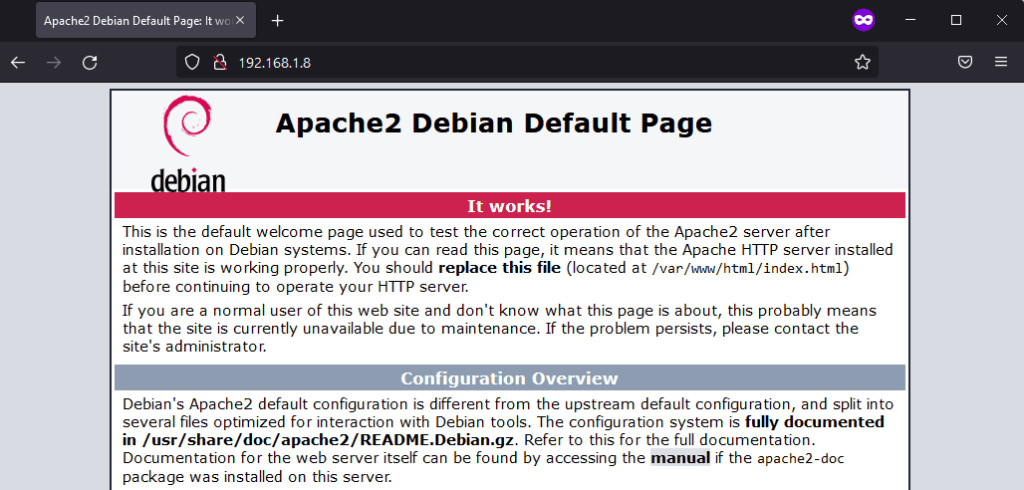Image resolution: width=1024 pixels, height=490 pixels.
Task: Click the purple private browsing mask icon
Action: click(863, 20)
